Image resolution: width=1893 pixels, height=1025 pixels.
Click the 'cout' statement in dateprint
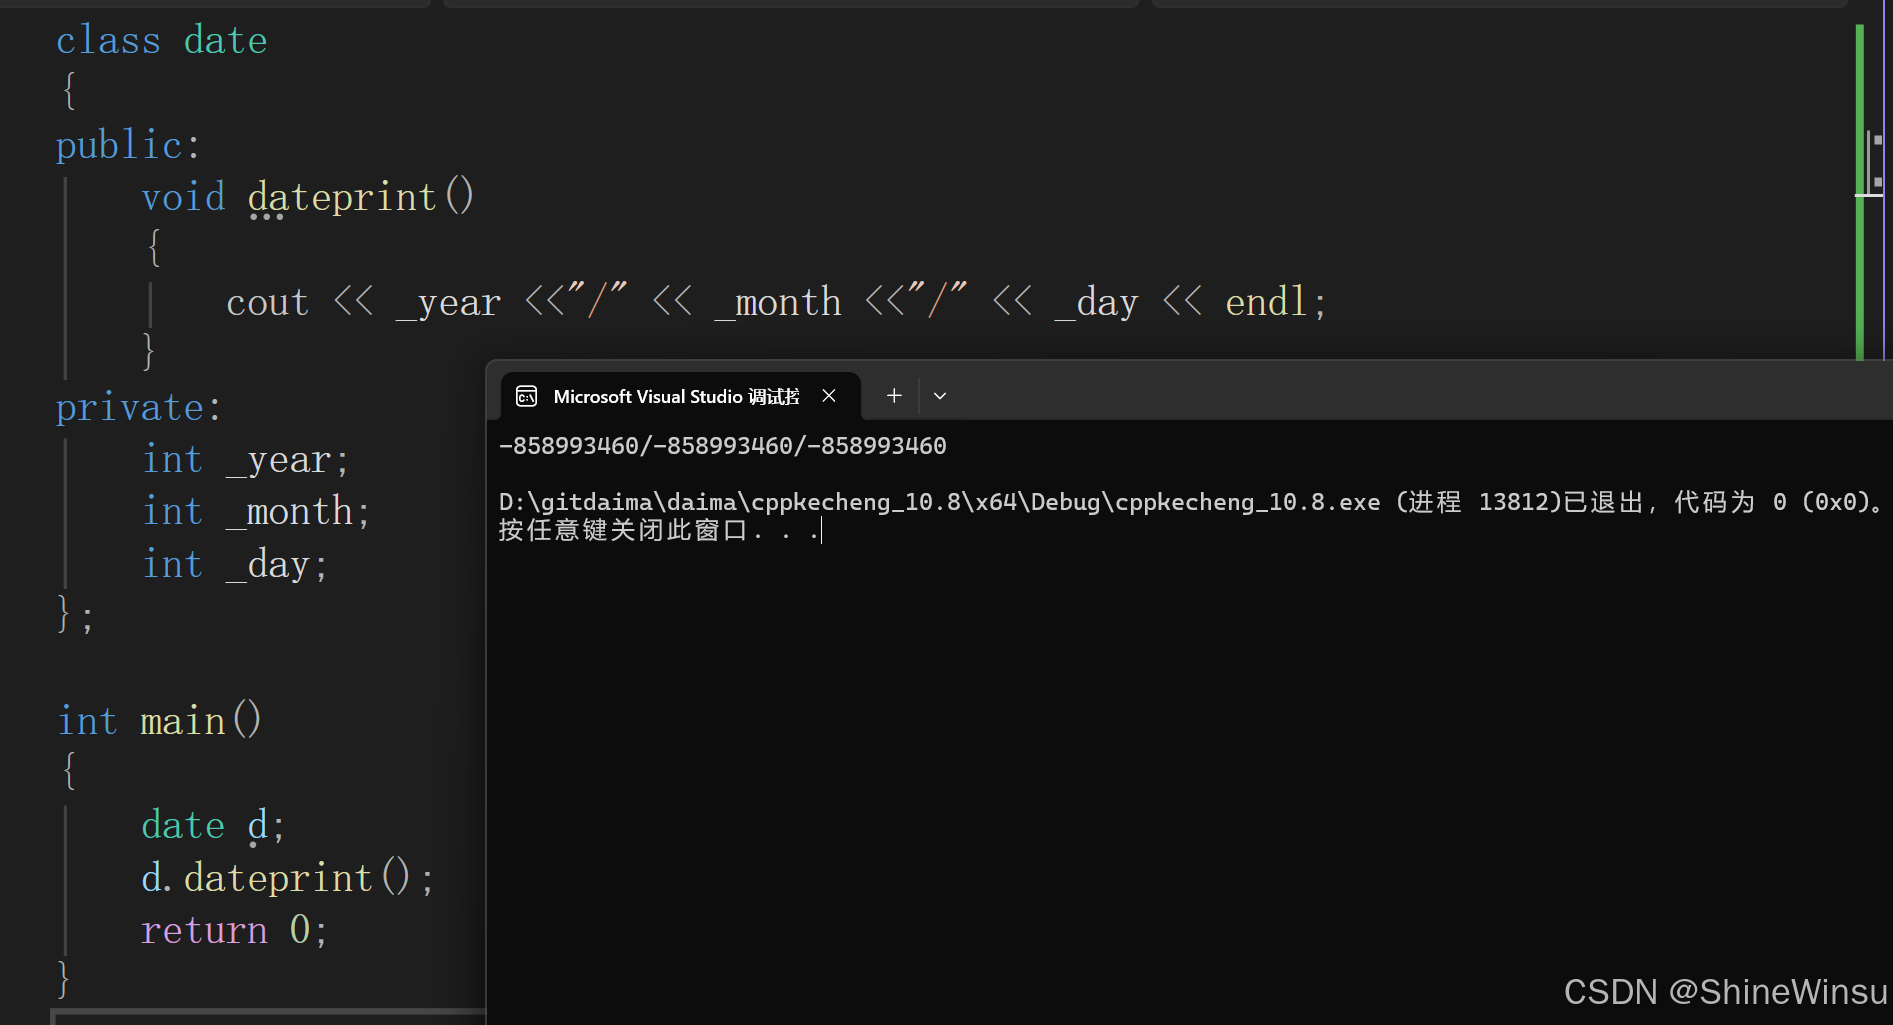[x=776, y=302]
